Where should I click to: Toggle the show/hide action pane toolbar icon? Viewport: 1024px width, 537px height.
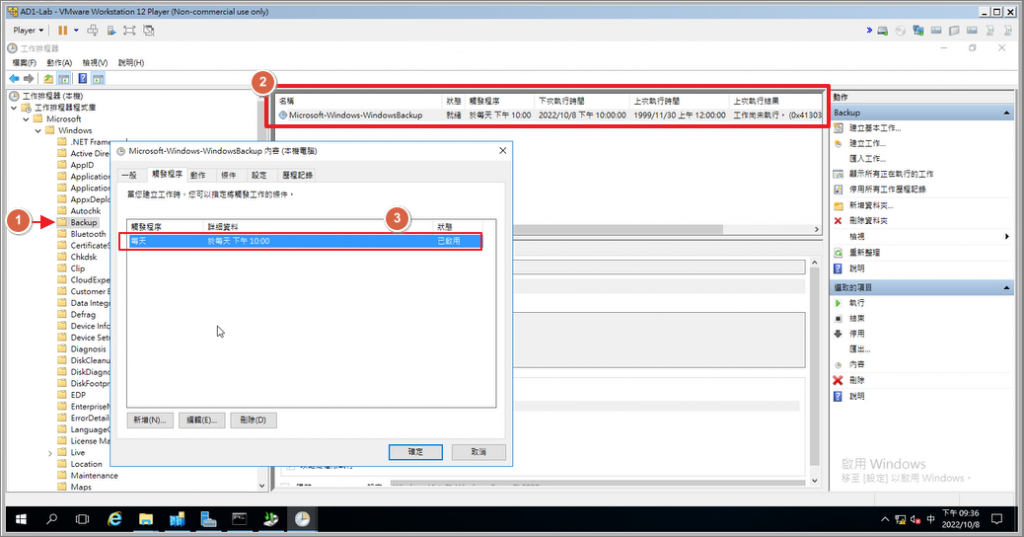click(x=98, y=78)
